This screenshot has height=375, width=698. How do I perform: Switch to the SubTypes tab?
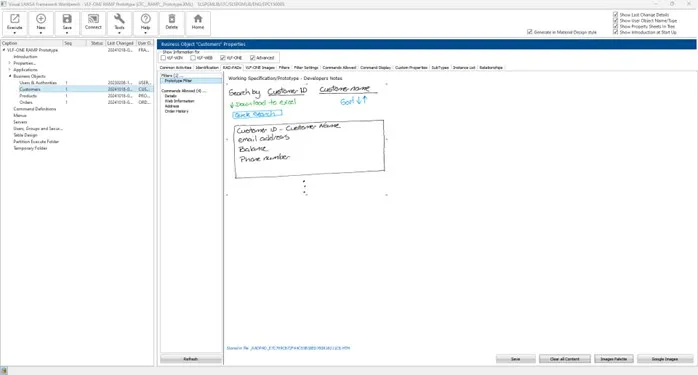pyautogui.click(x=440, y=68)
